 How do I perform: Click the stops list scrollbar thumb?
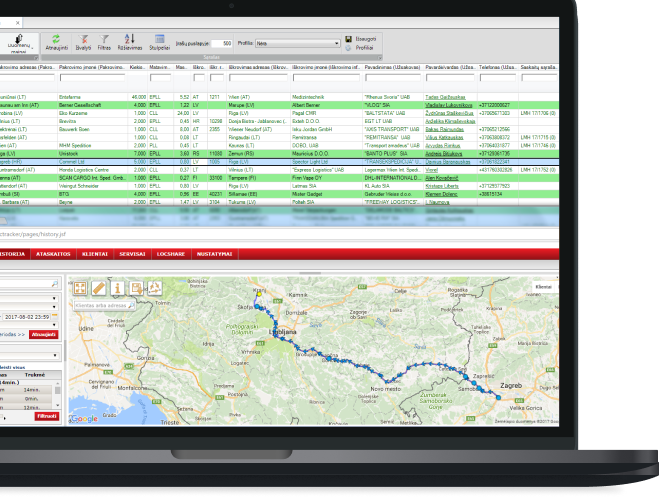tap(58, 390)
